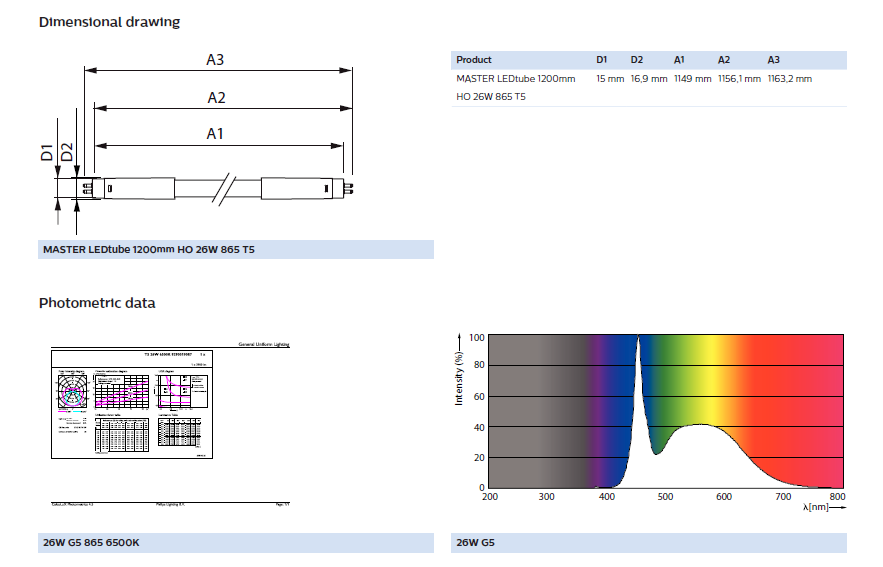This screenshot has height=567, width=883.
Task: Click 'HO 26W 865 T5' table text
Action: pyautogui.click(x=490, y=97)
